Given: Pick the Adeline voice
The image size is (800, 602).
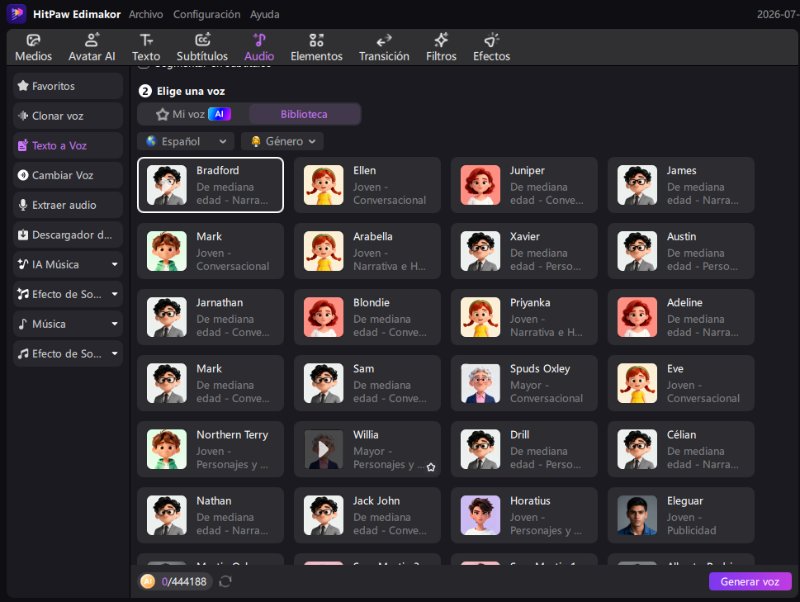Looking at the screenshot, I should coord(681,317).
